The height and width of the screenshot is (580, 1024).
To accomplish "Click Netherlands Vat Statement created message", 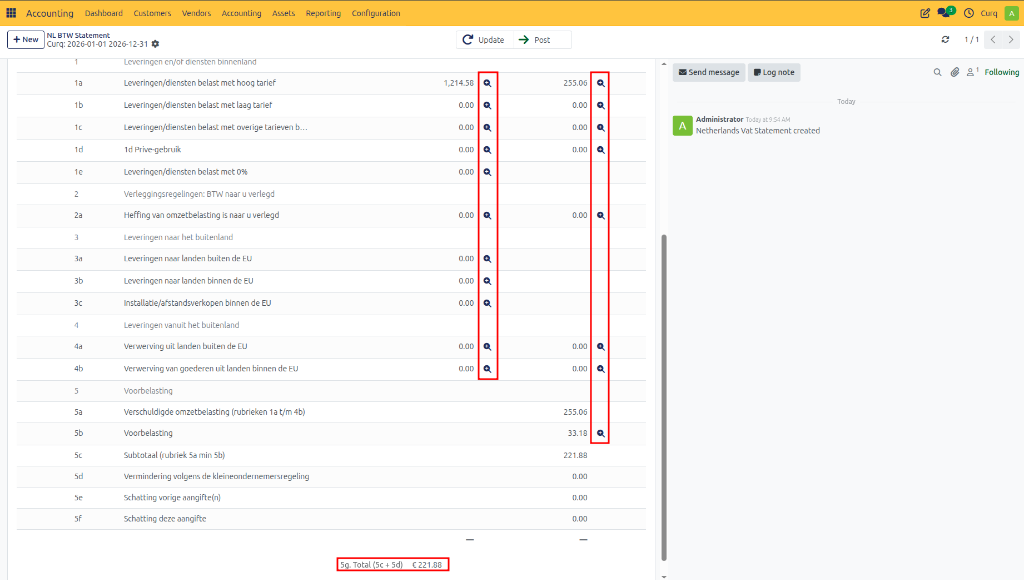I will pos(758,131).
